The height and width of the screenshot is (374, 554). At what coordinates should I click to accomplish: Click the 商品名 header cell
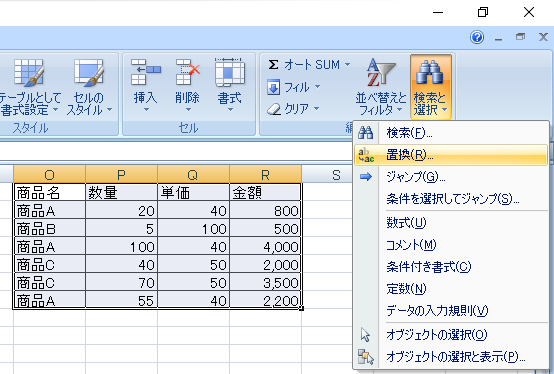coord(49,192)
